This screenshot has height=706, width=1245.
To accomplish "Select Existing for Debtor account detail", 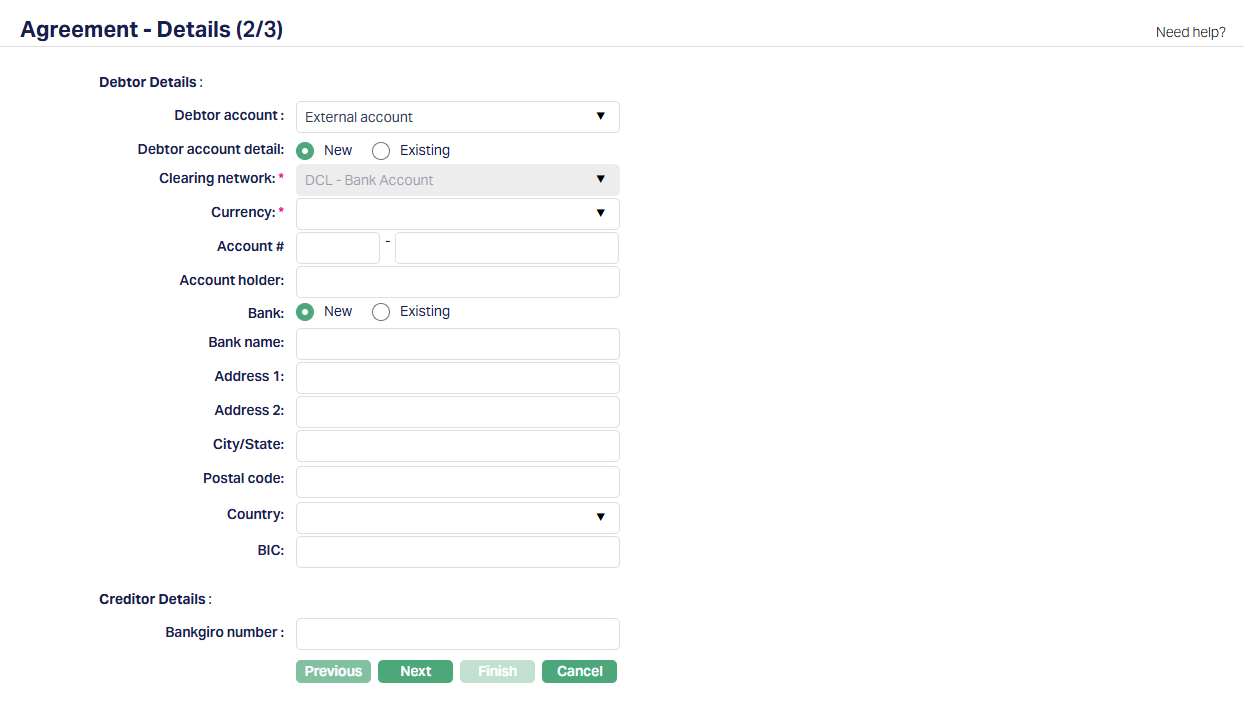I will pos(381,151).
